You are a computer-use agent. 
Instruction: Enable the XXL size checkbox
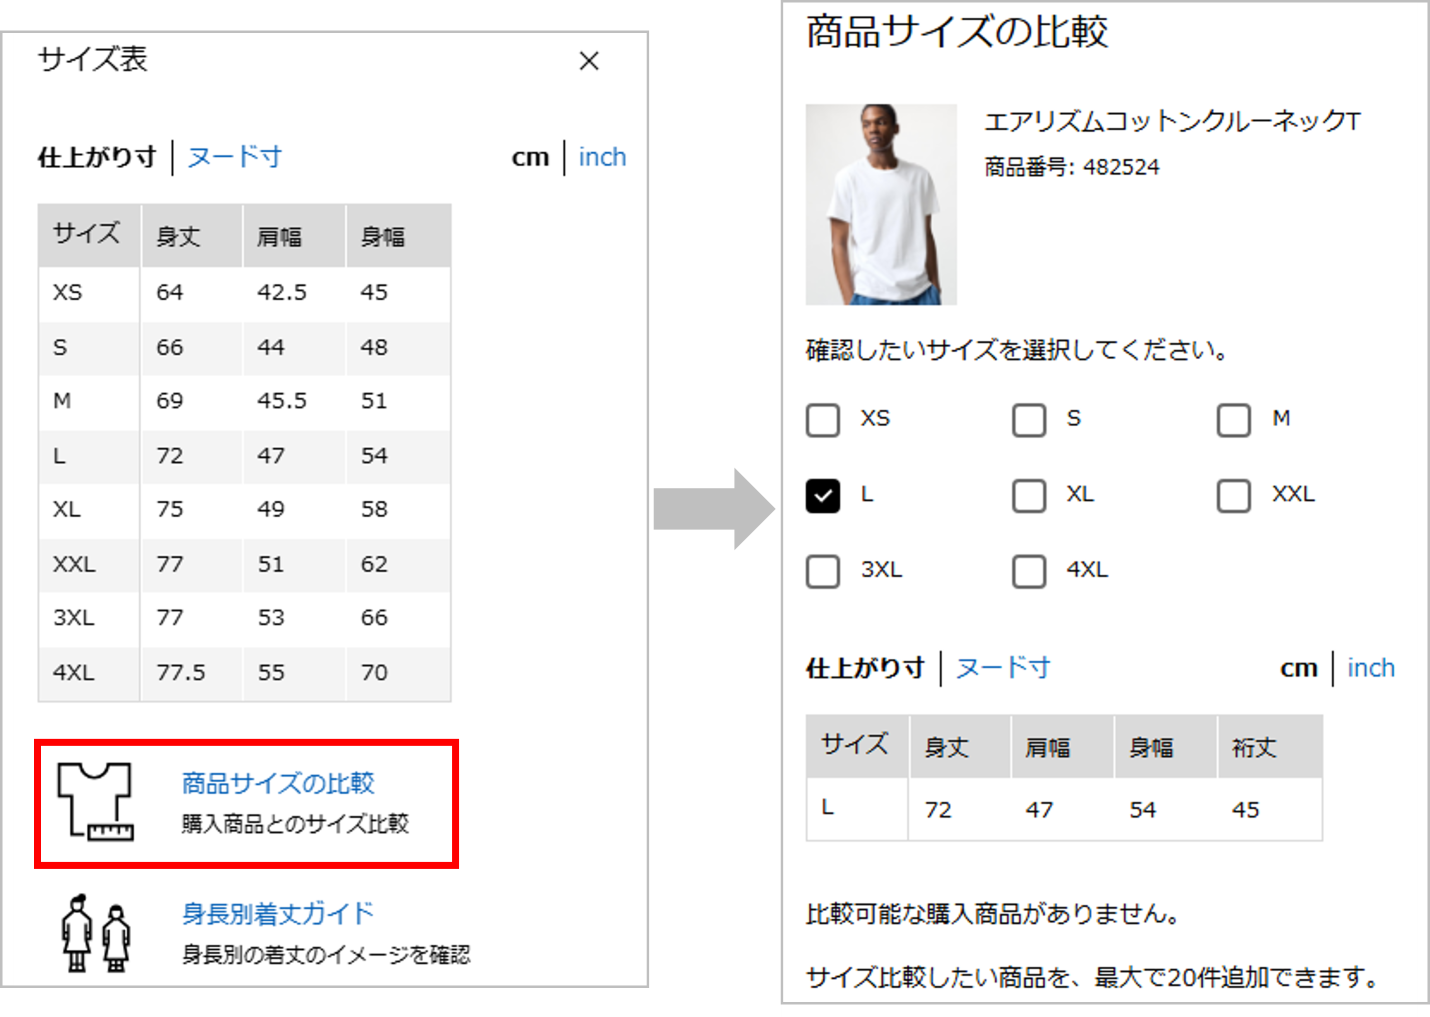[x=1233, y=495]
